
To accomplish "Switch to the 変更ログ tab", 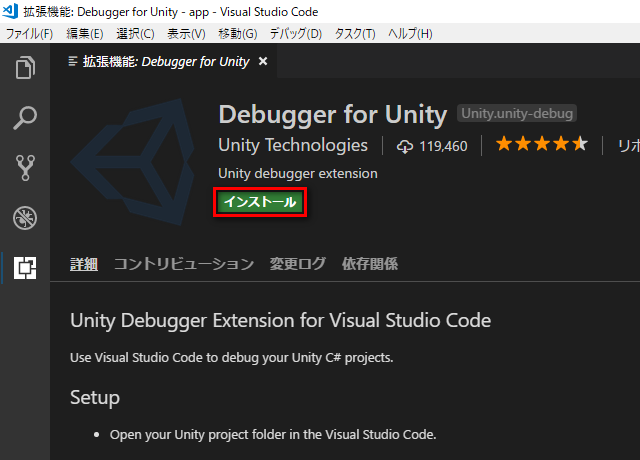I will 298,264.
